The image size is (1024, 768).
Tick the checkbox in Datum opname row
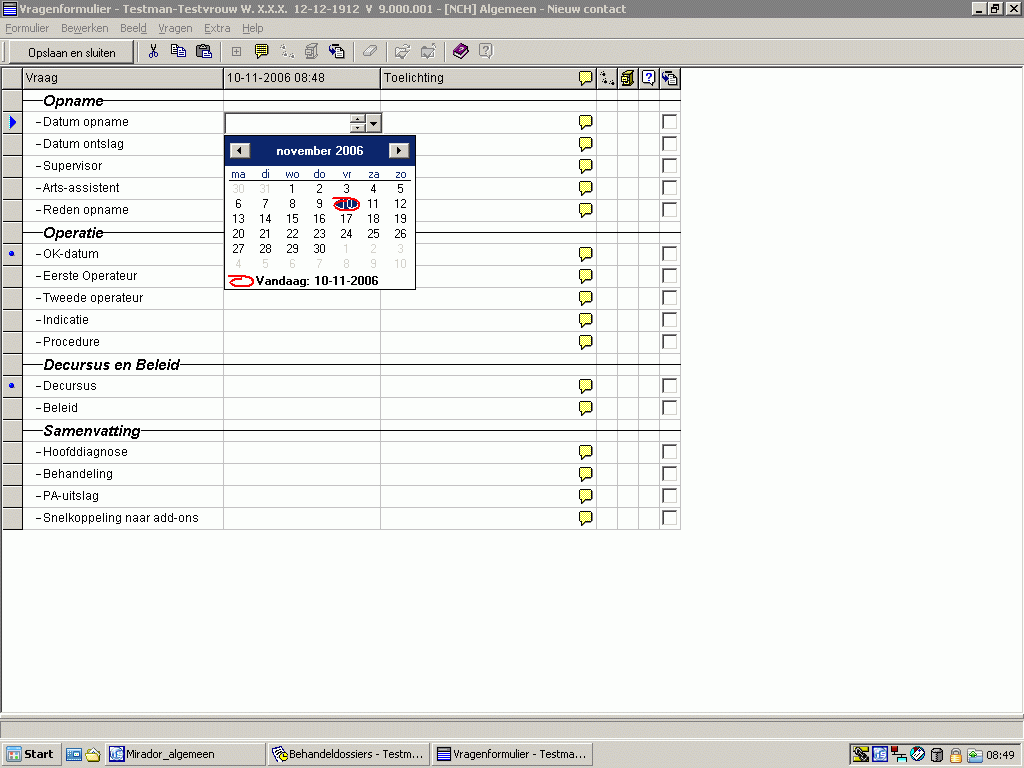point(670,122)
